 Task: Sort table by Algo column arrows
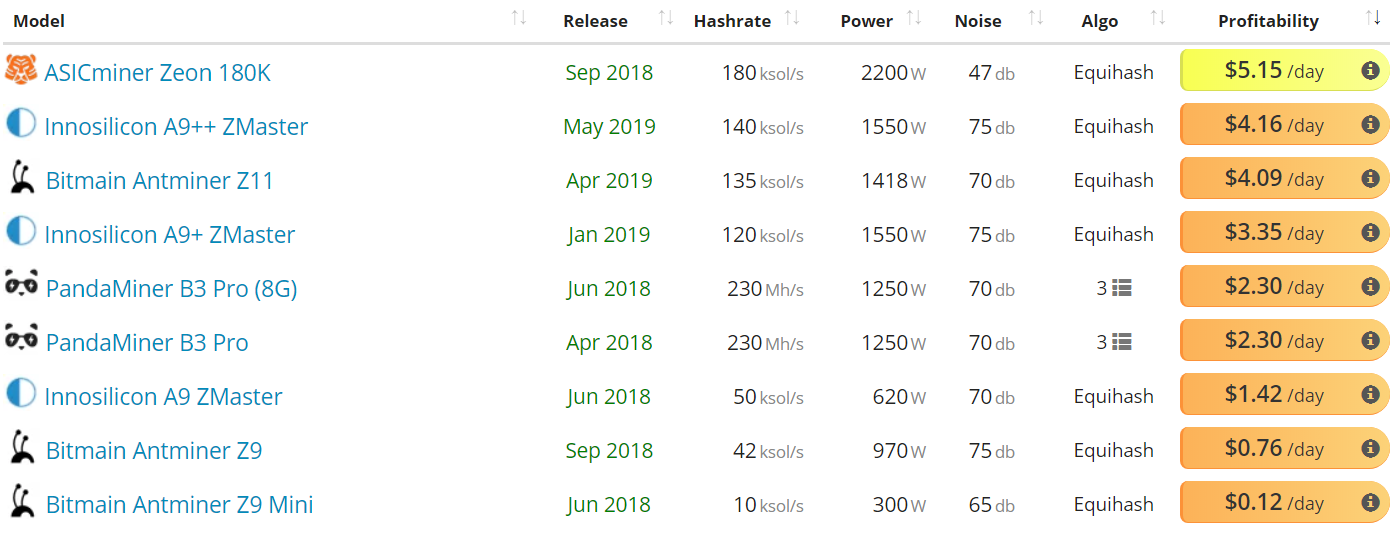pyautogui.click(x=1158, y=18)
